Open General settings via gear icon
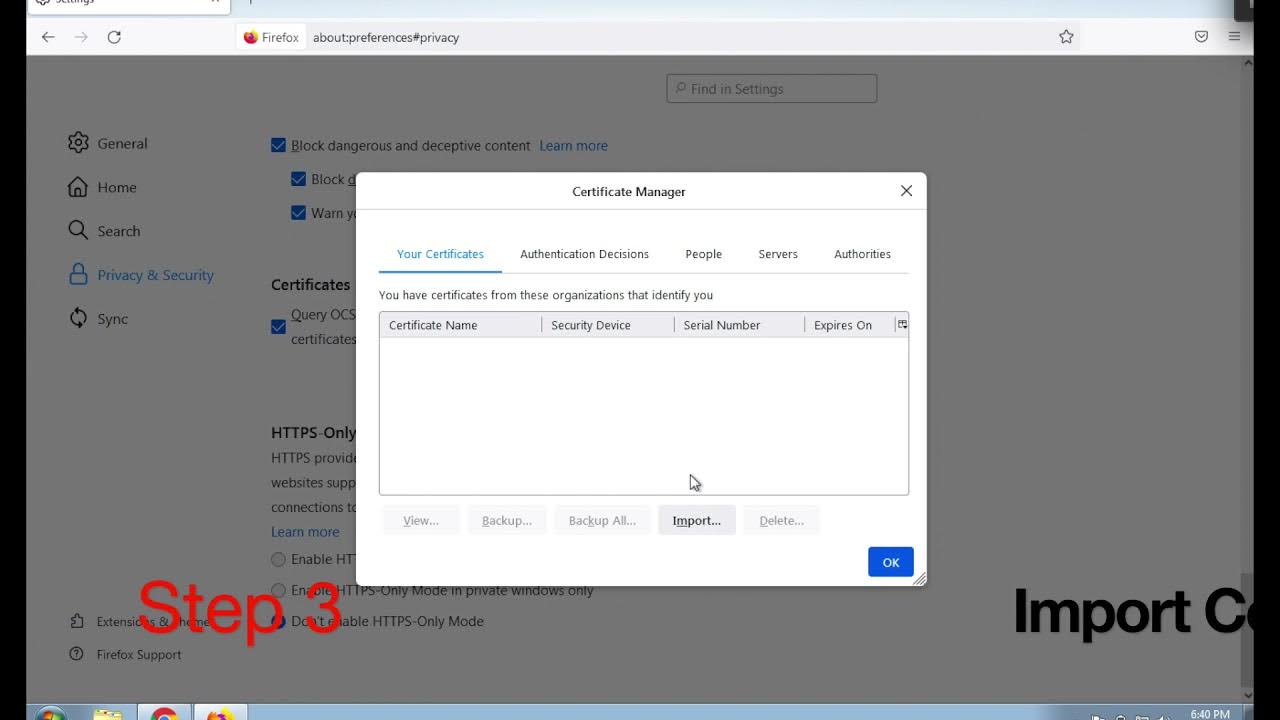The height and width of the screenshot is (720, 1280). 78,143
